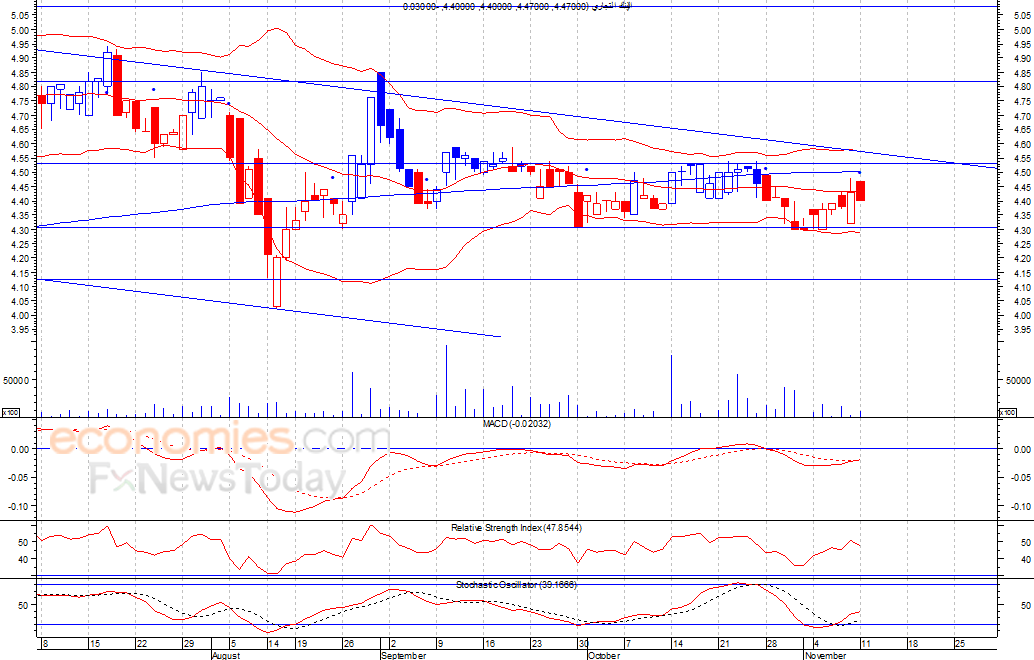Select the date label 21 on time axis
1034x660 pixels.
pyautogui.click(x=724, y=644)
